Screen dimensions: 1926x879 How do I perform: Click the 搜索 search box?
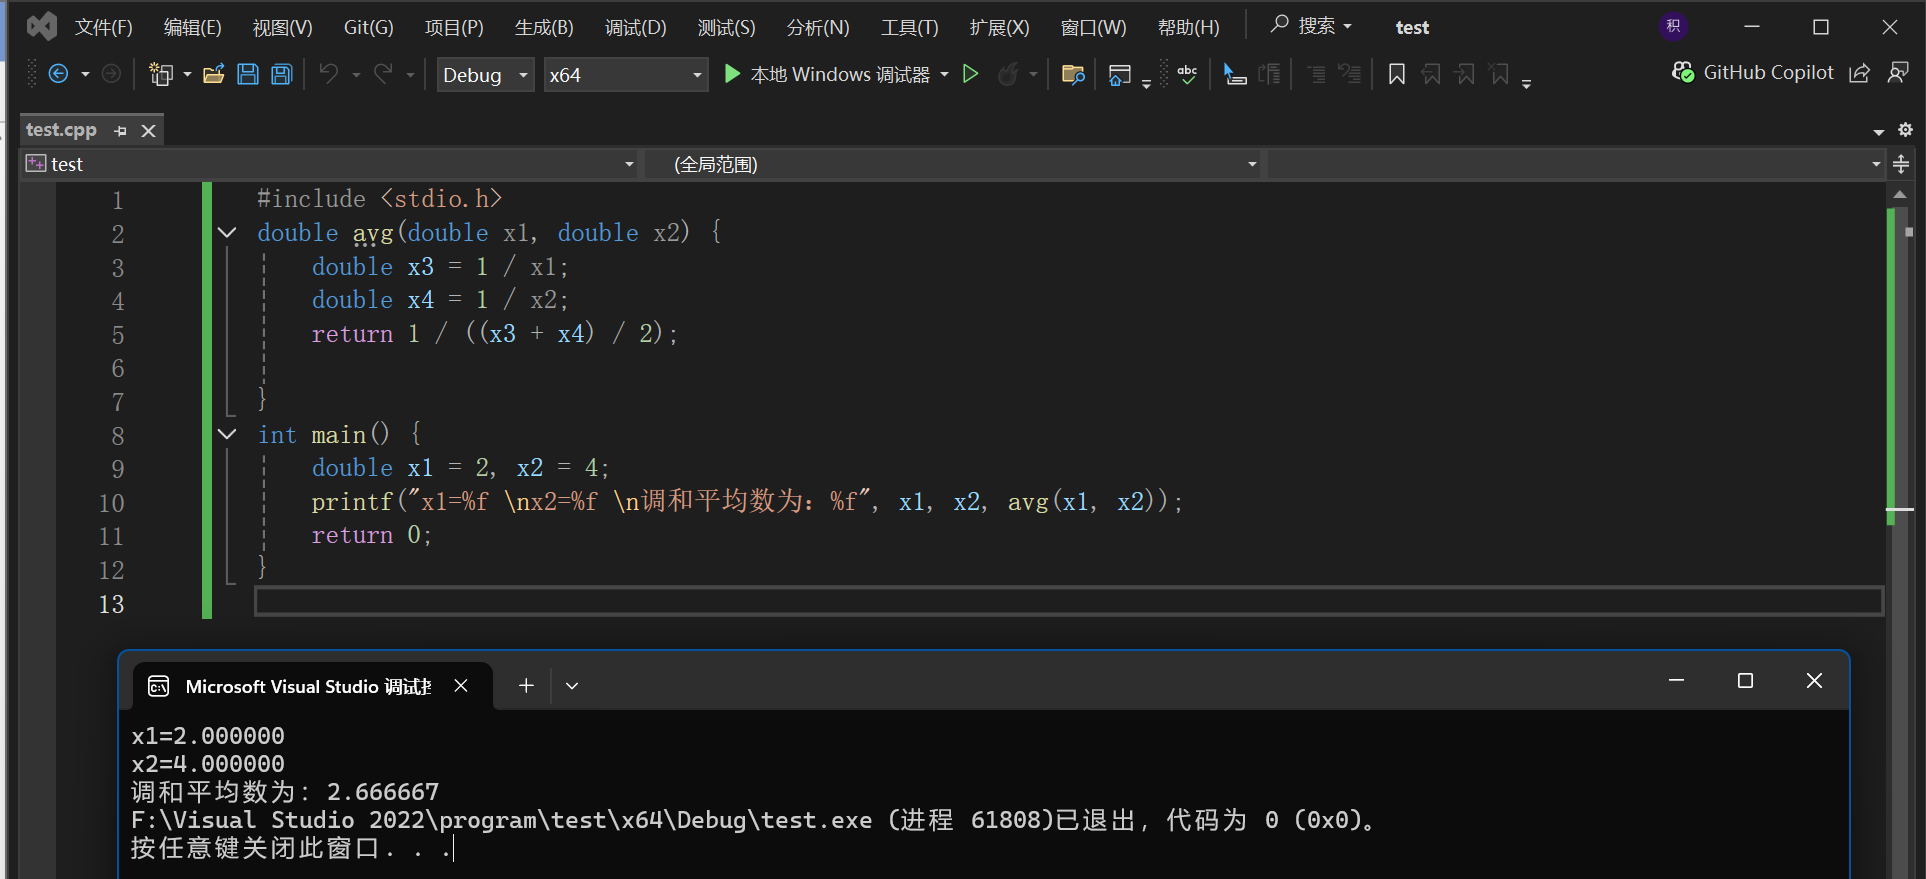(x=1311, y=26)
